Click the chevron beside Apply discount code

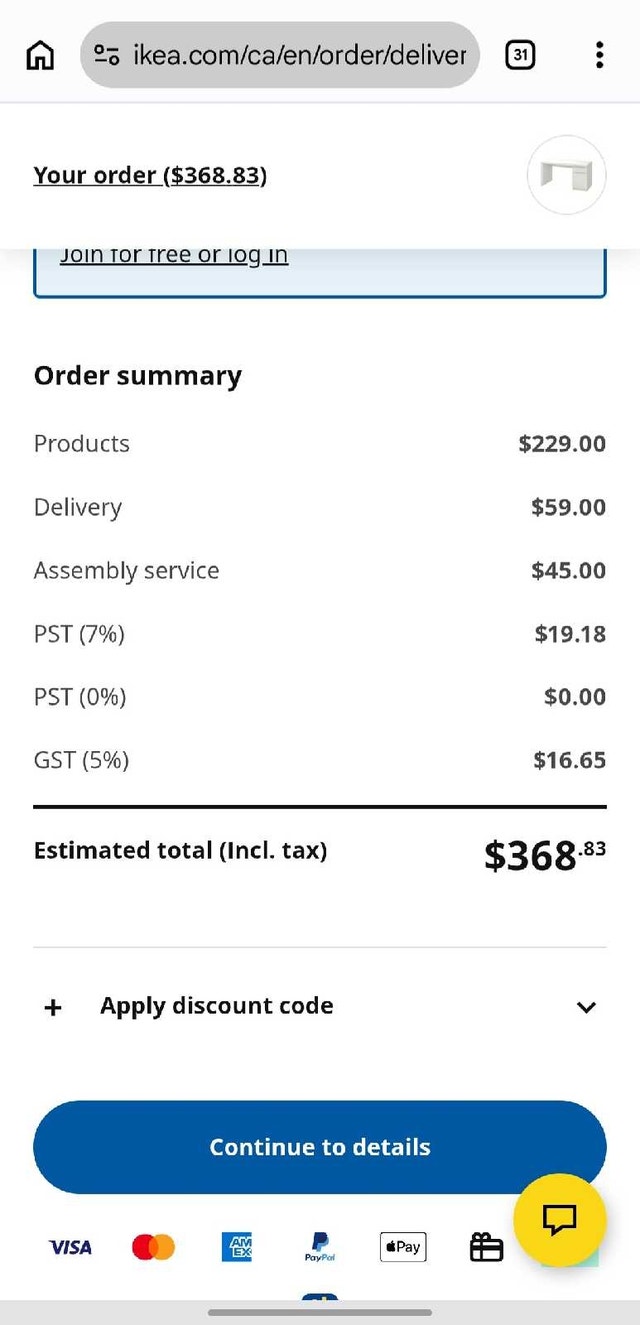(x=587, y=1007)
